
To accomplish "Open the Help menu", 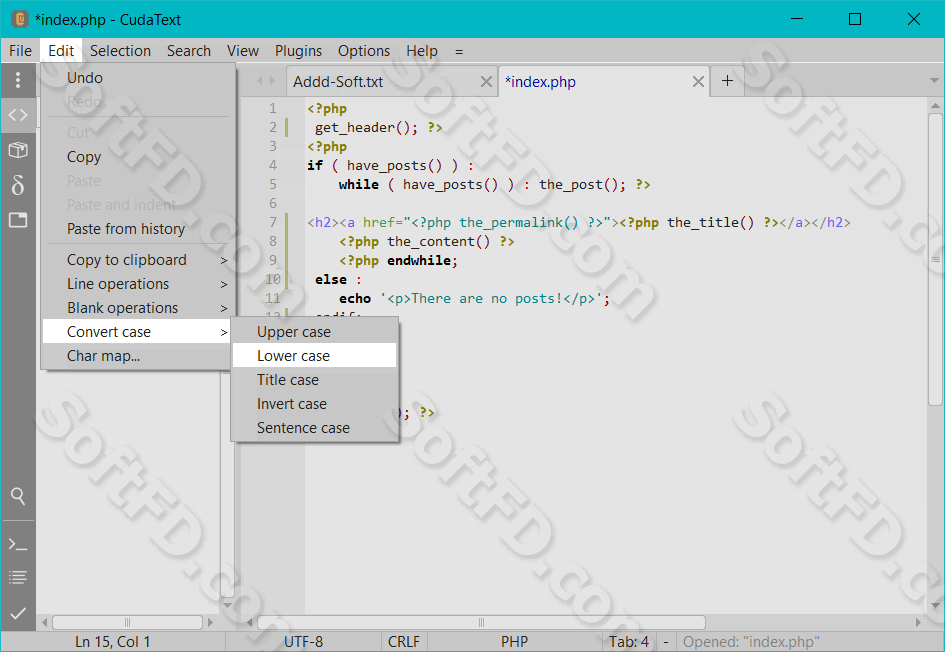I will pos(422,51).
